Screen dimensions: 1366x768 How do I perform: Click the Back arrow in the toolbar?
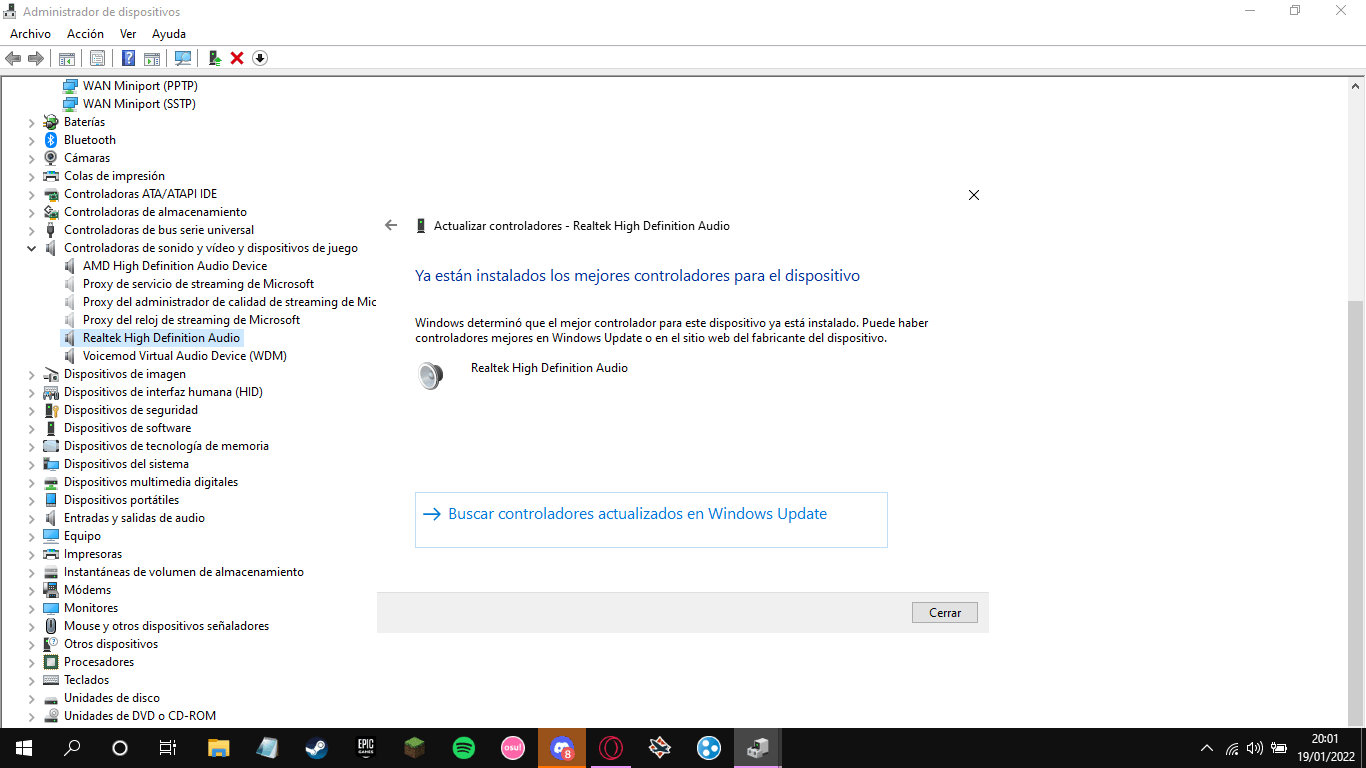[x=13, y=58]
